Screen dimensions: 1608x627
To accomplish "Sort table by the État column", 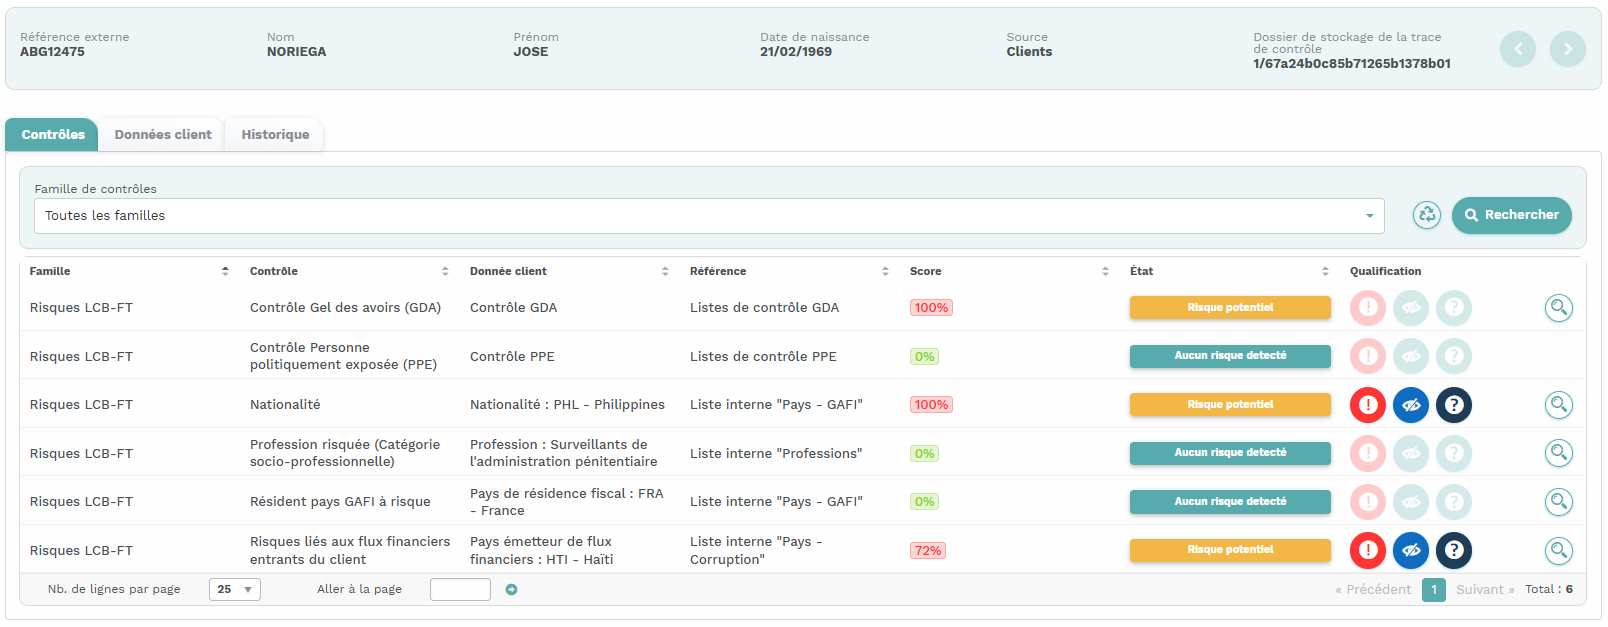I will point(1229,271).
